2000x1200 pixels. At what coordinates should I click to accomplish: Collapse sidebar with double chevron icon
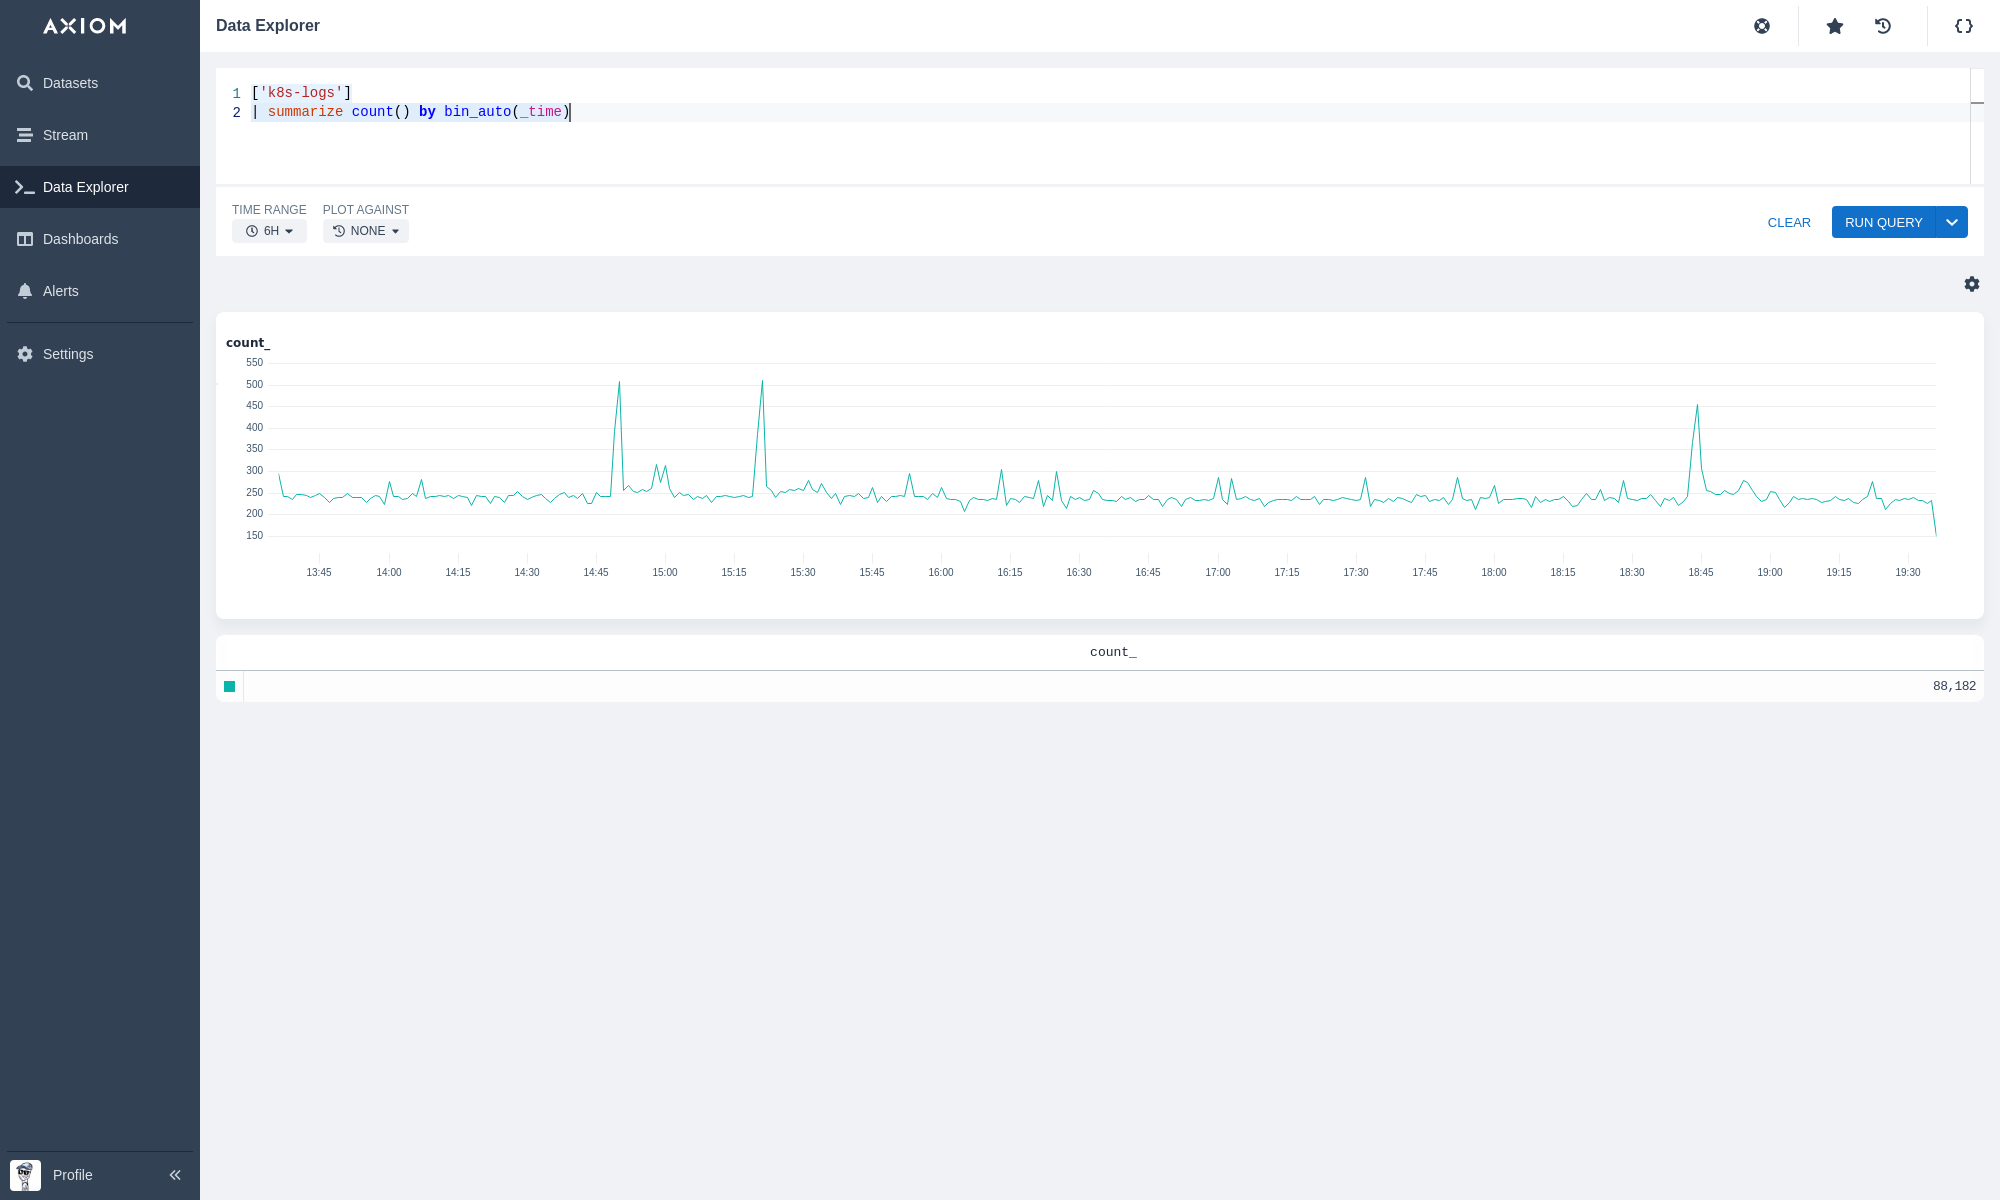tap(175, 1175)
